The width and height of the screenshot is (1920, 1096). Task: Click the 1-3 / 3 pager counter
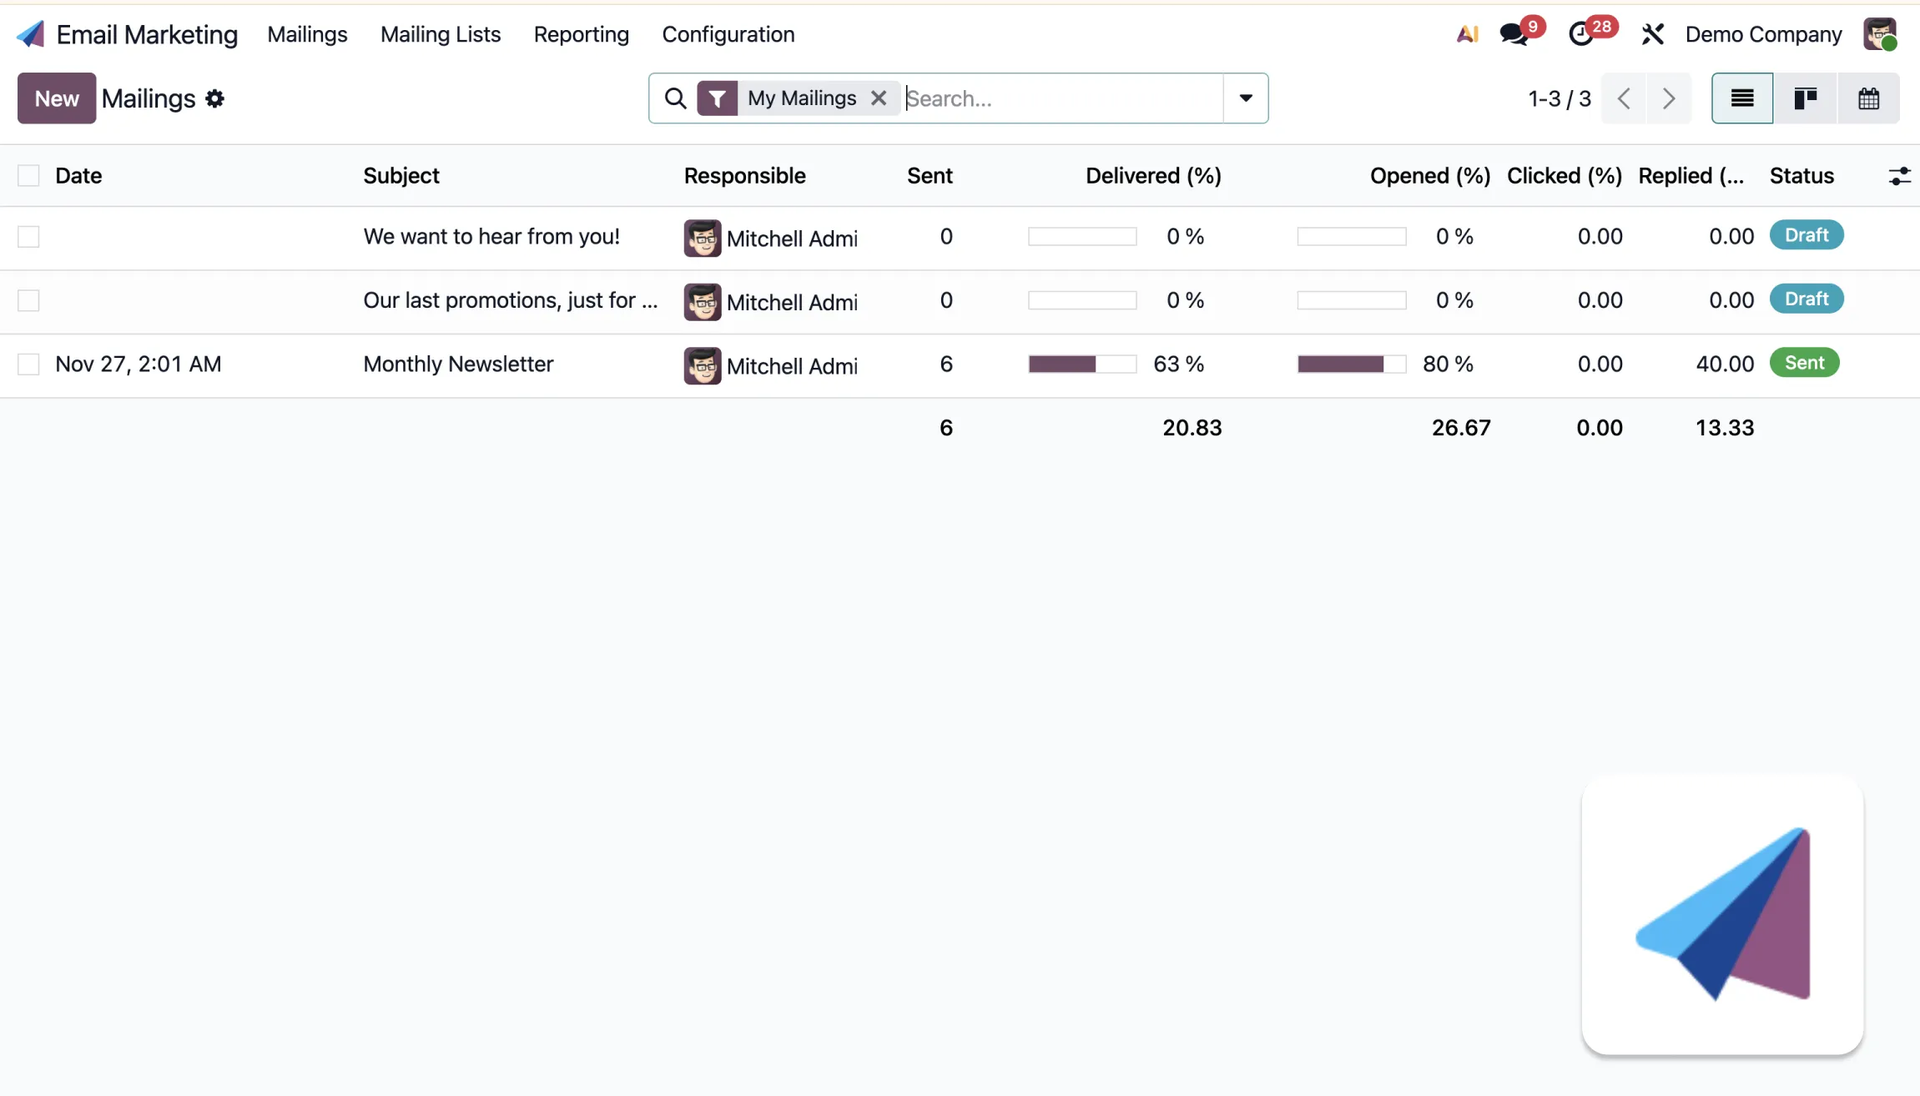(x=1559, y=98)
